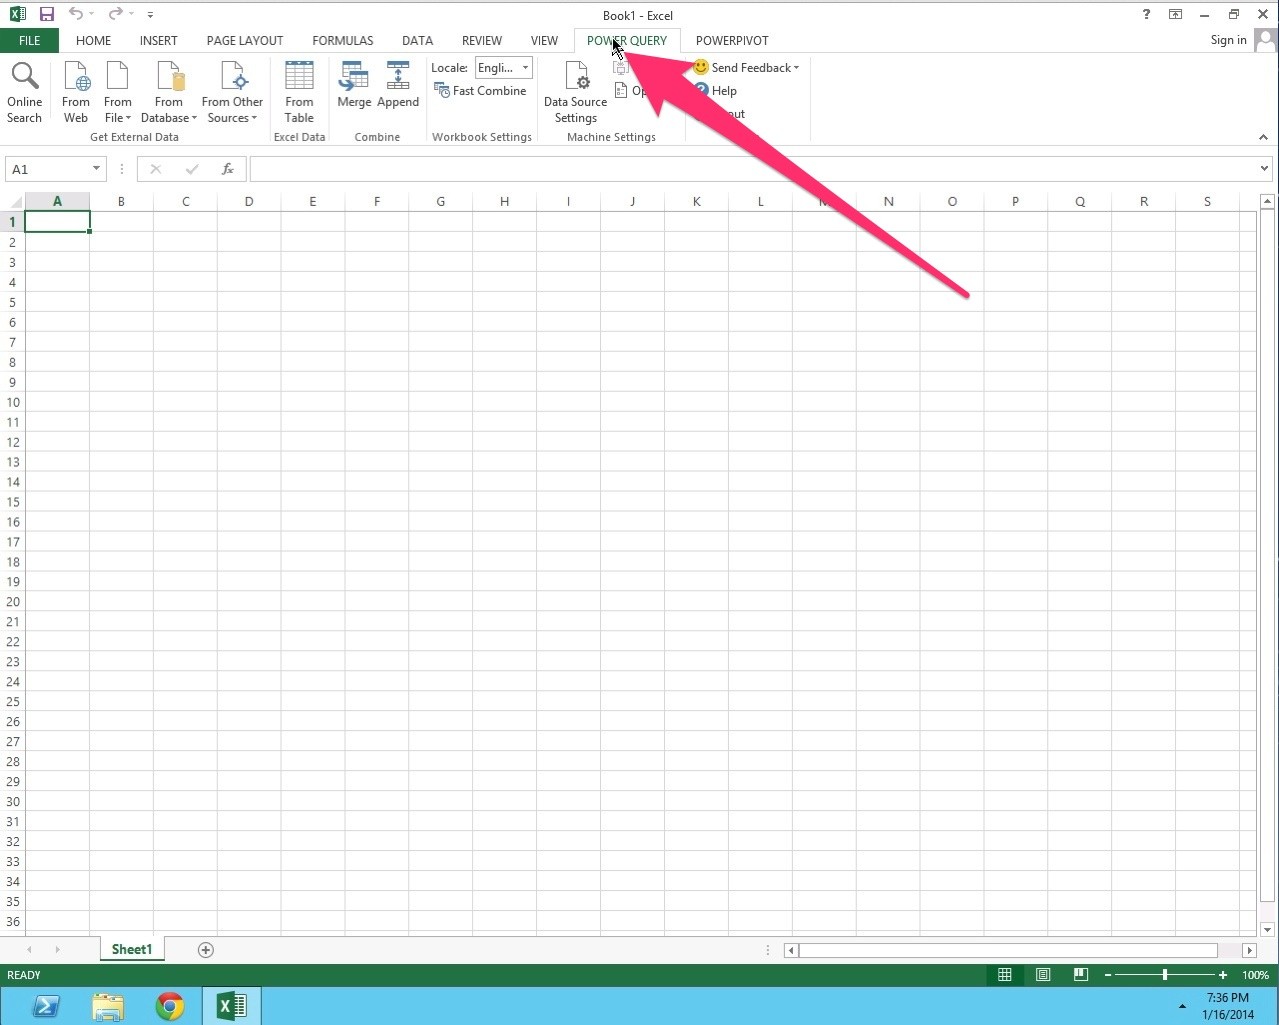Switch to Page Break Preview
1279x1025 pixels.
coord(1081,975)
